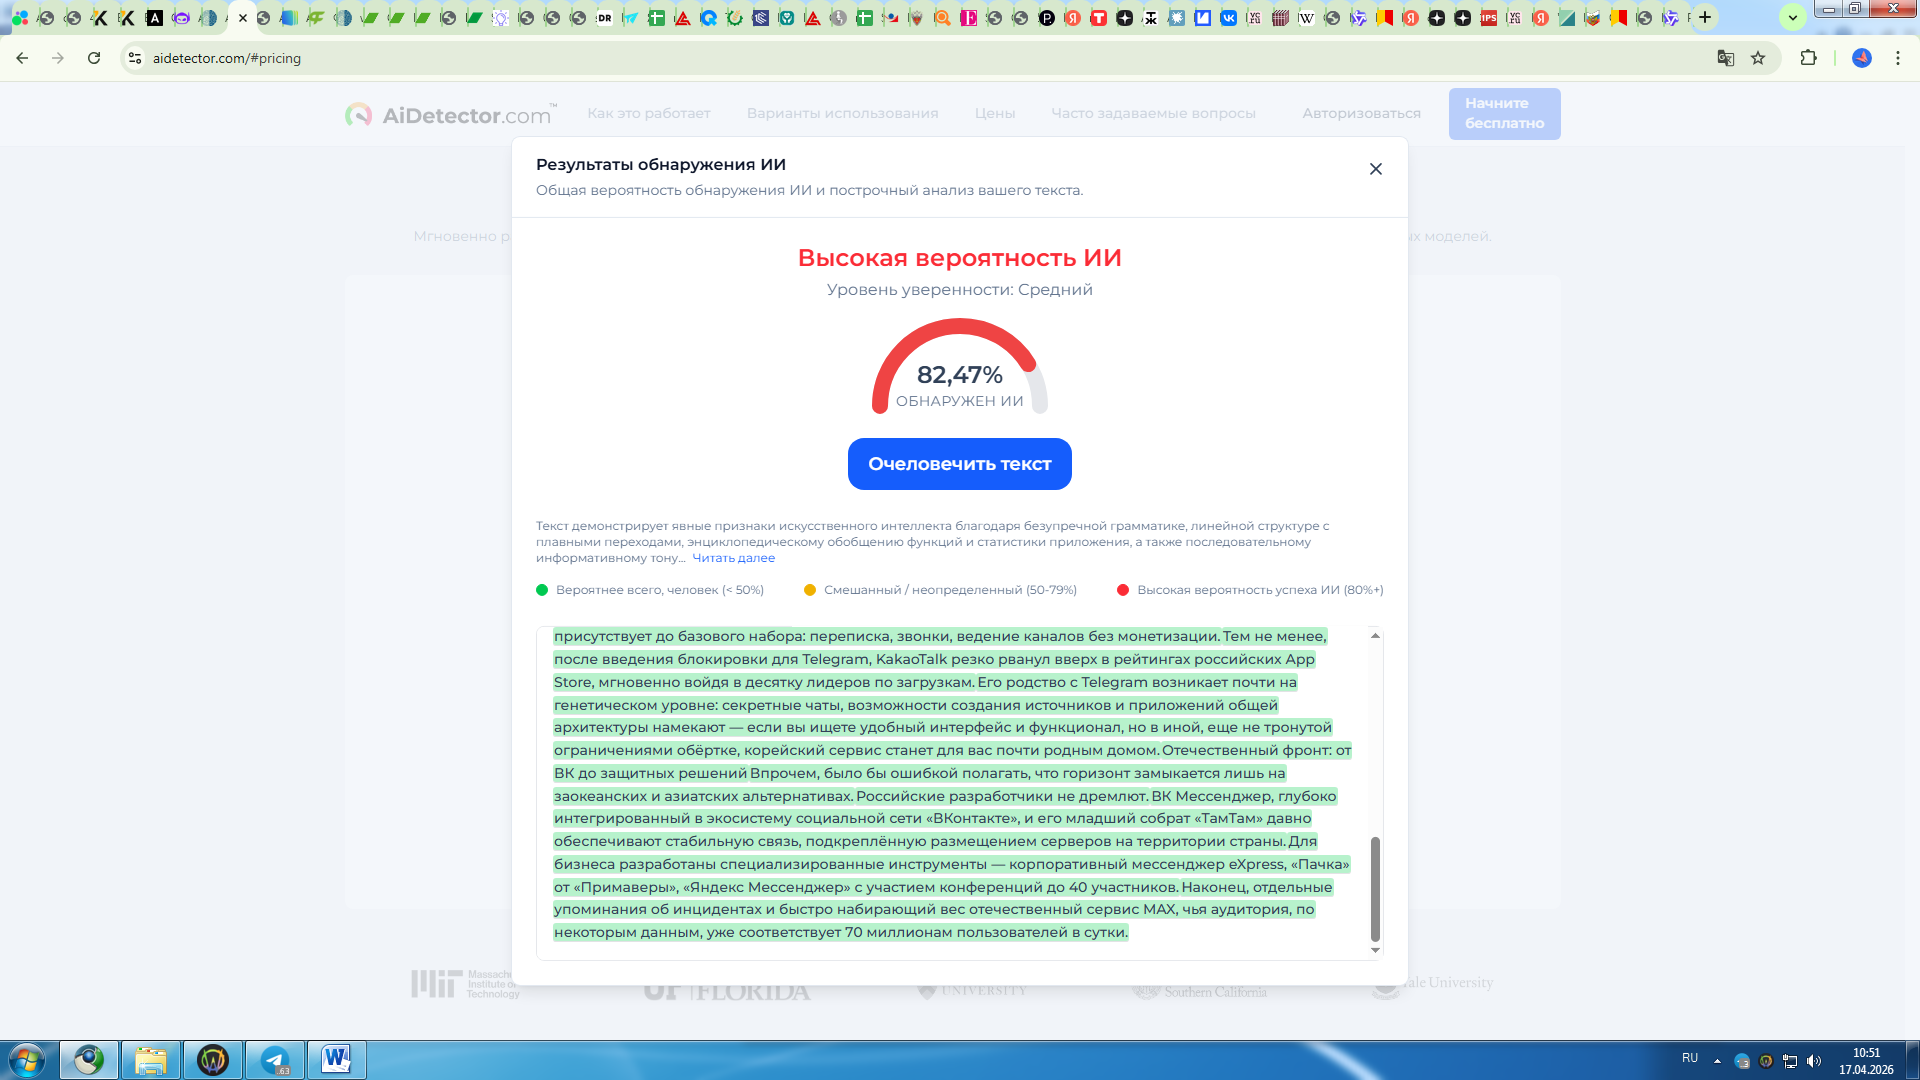Switch to the Wikipedia W tab
Screen dimensions: 1920x1080
(x=1306, y=18)
